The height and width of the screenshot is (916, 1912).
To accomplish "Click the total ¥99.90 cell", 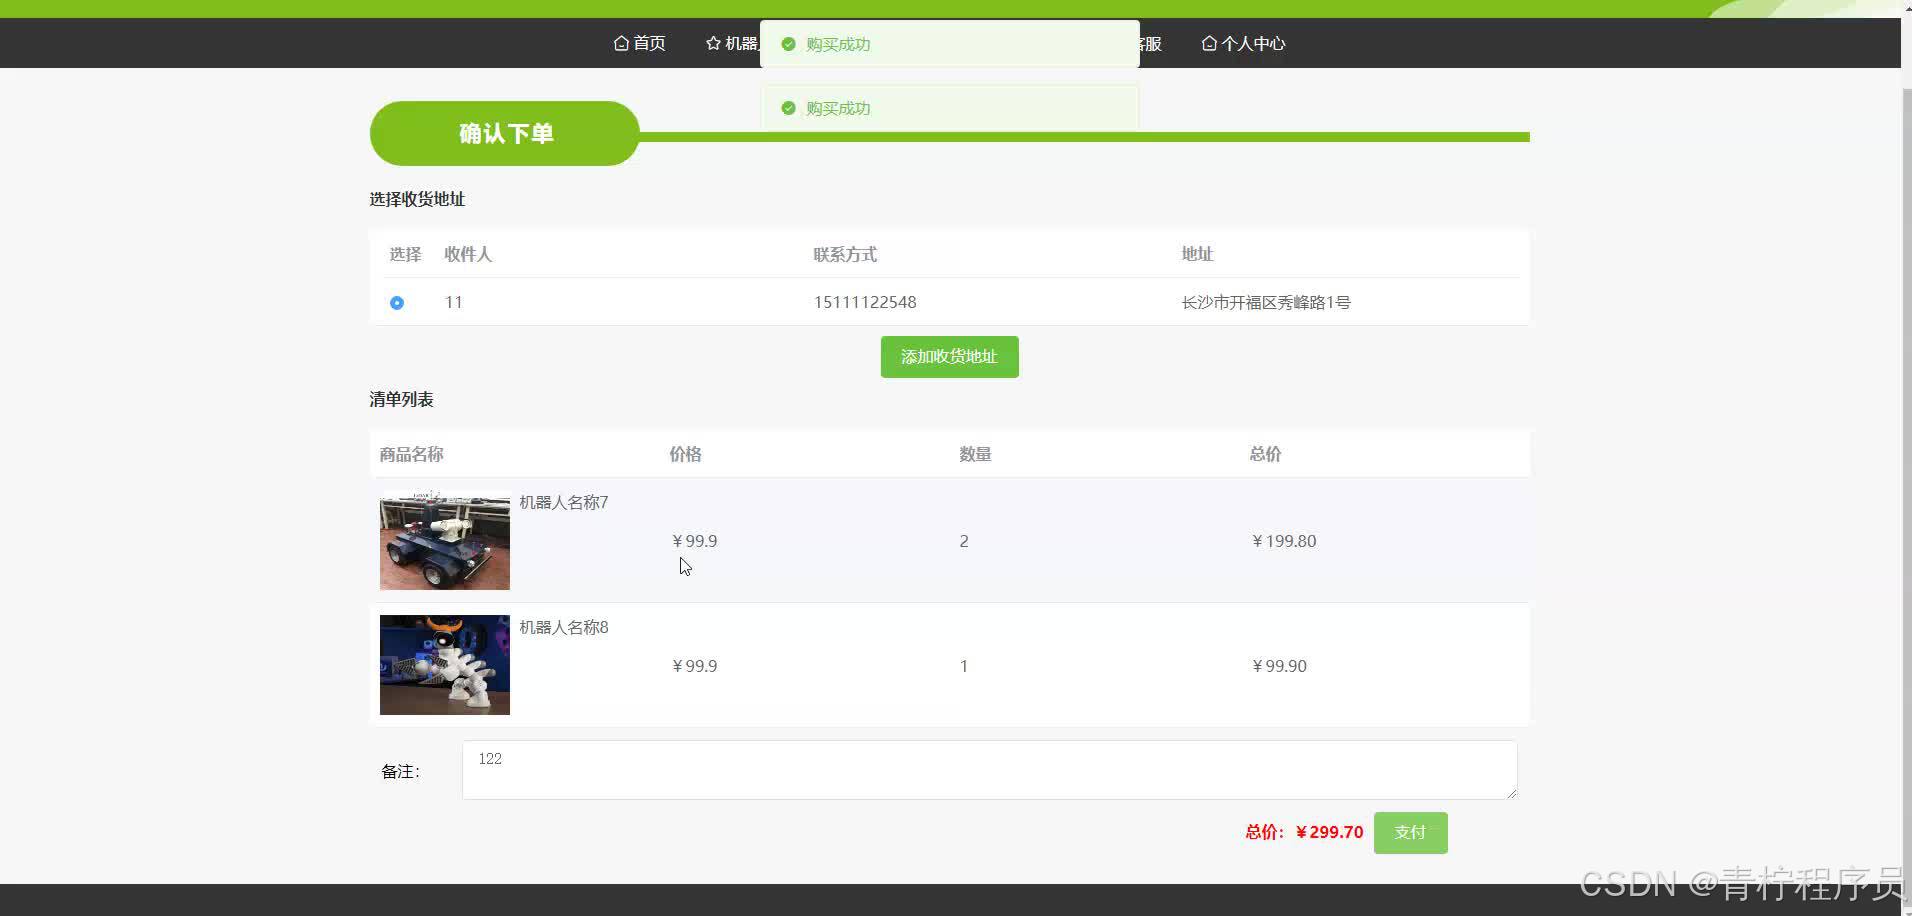I will (1279, 666).
